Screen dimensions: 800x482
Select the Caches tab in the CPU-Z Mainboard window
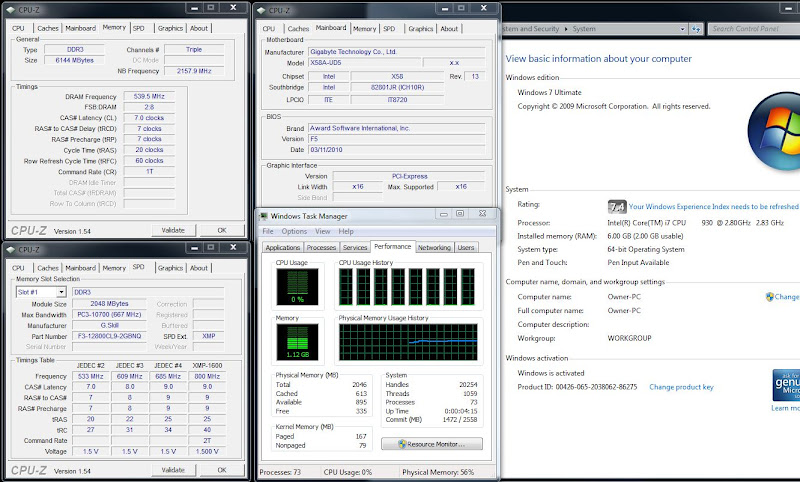point(298,29)
